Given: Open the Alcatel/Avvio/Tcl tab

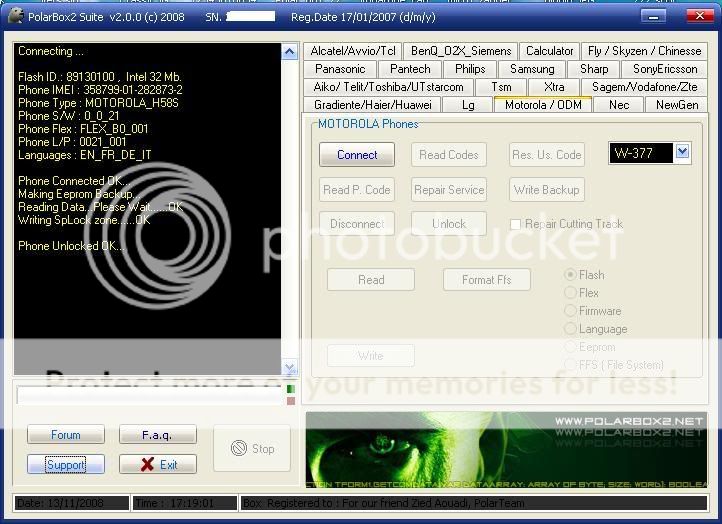Looking at the screenshot, I should [x=353, y=51].
